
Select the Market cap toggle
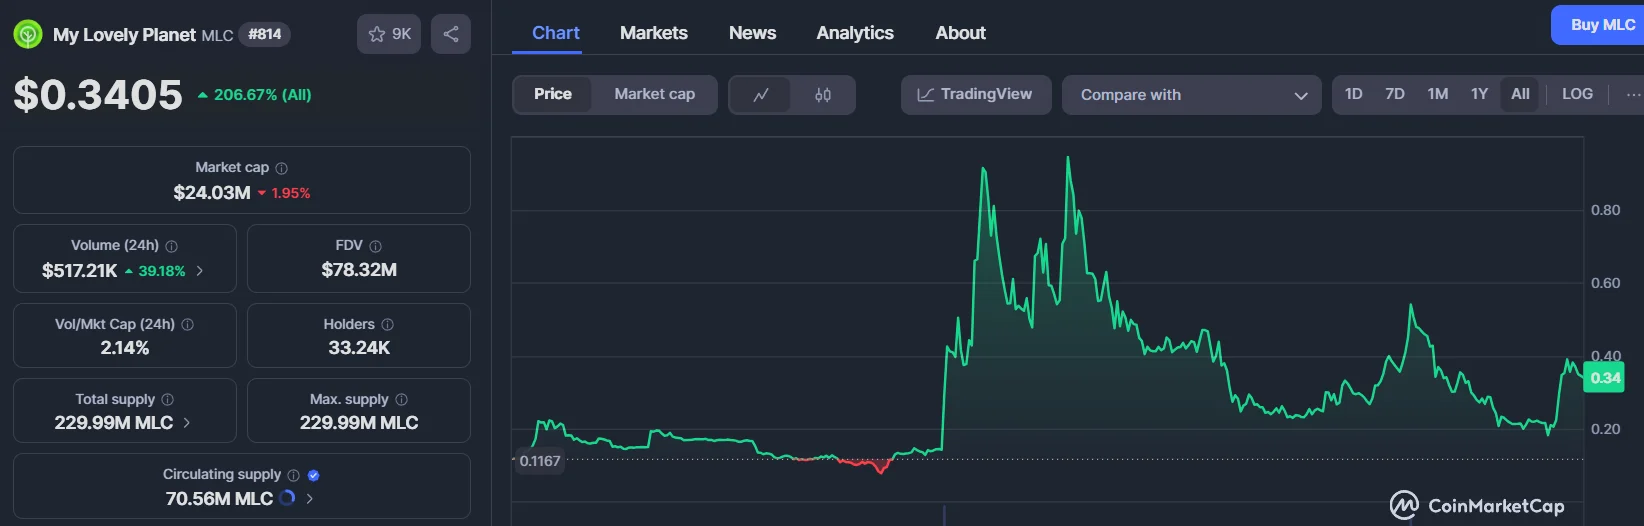(x=654, y=94)
